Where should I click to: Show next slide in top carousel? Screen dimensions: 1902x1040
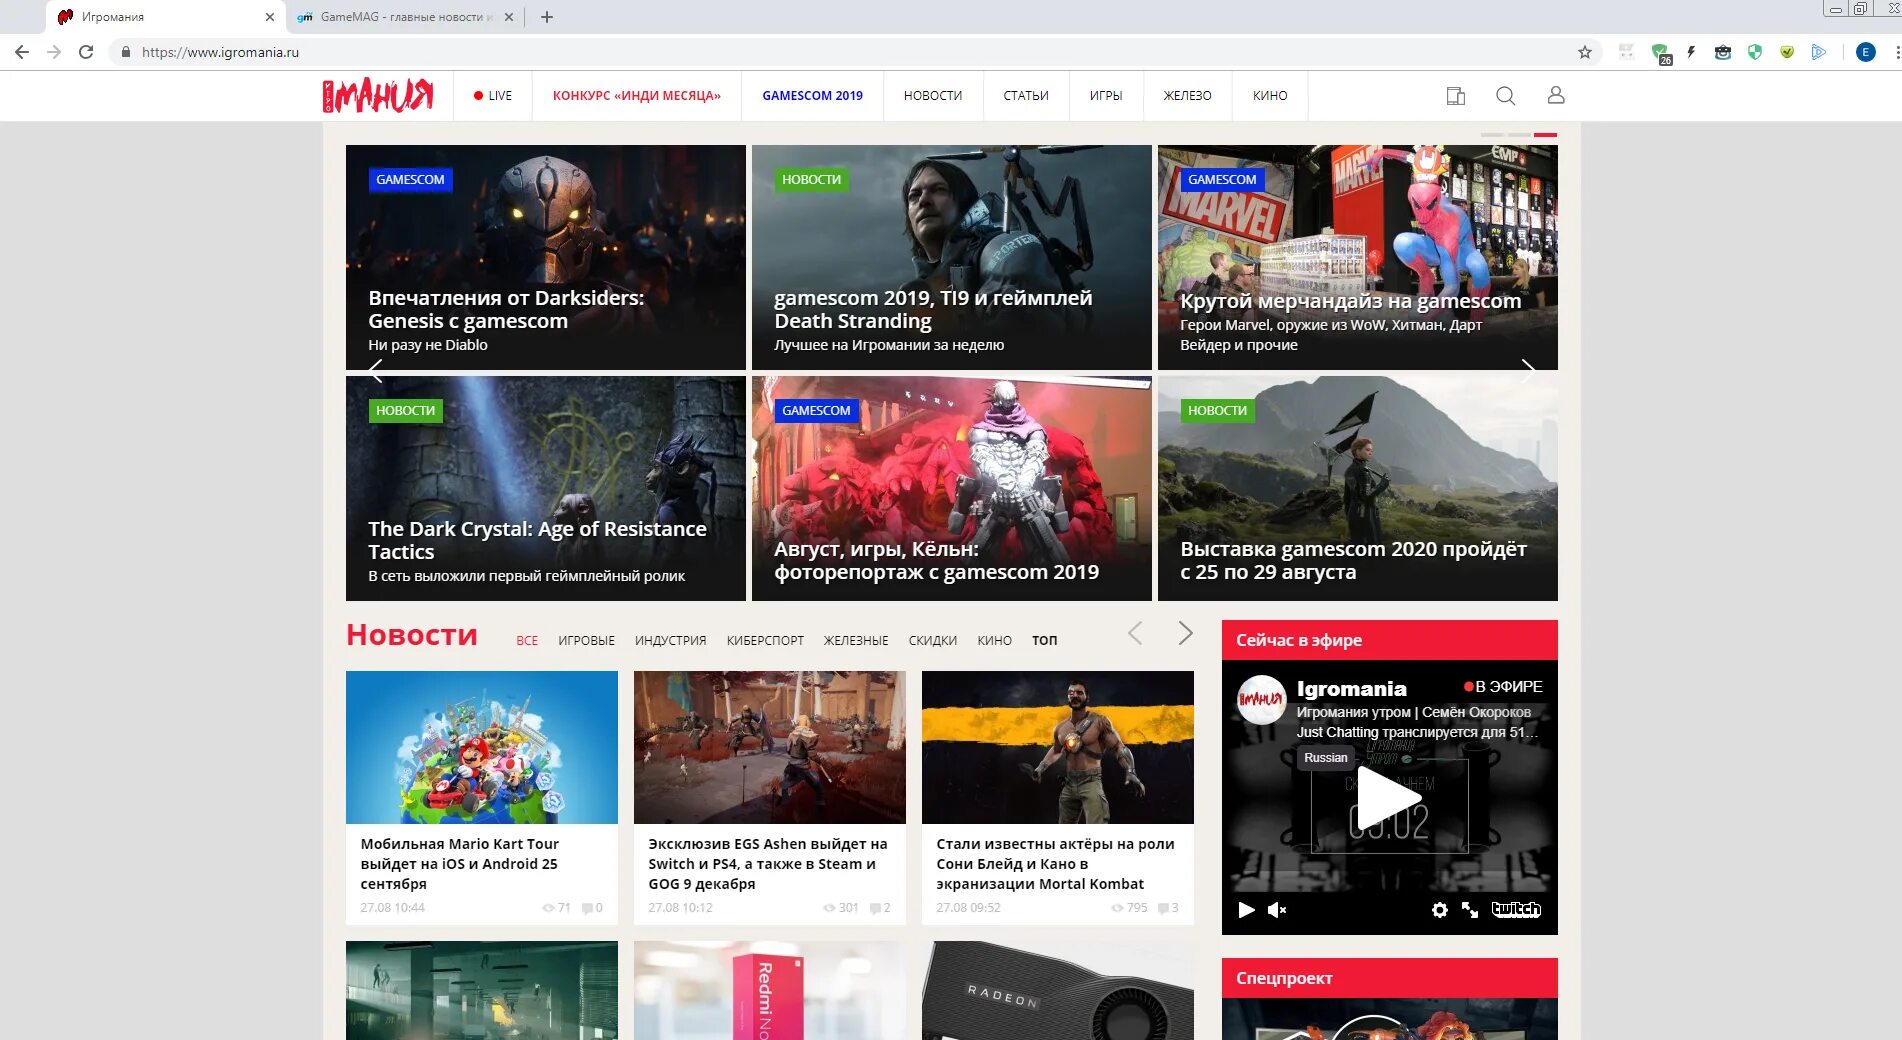point(1527,372)
